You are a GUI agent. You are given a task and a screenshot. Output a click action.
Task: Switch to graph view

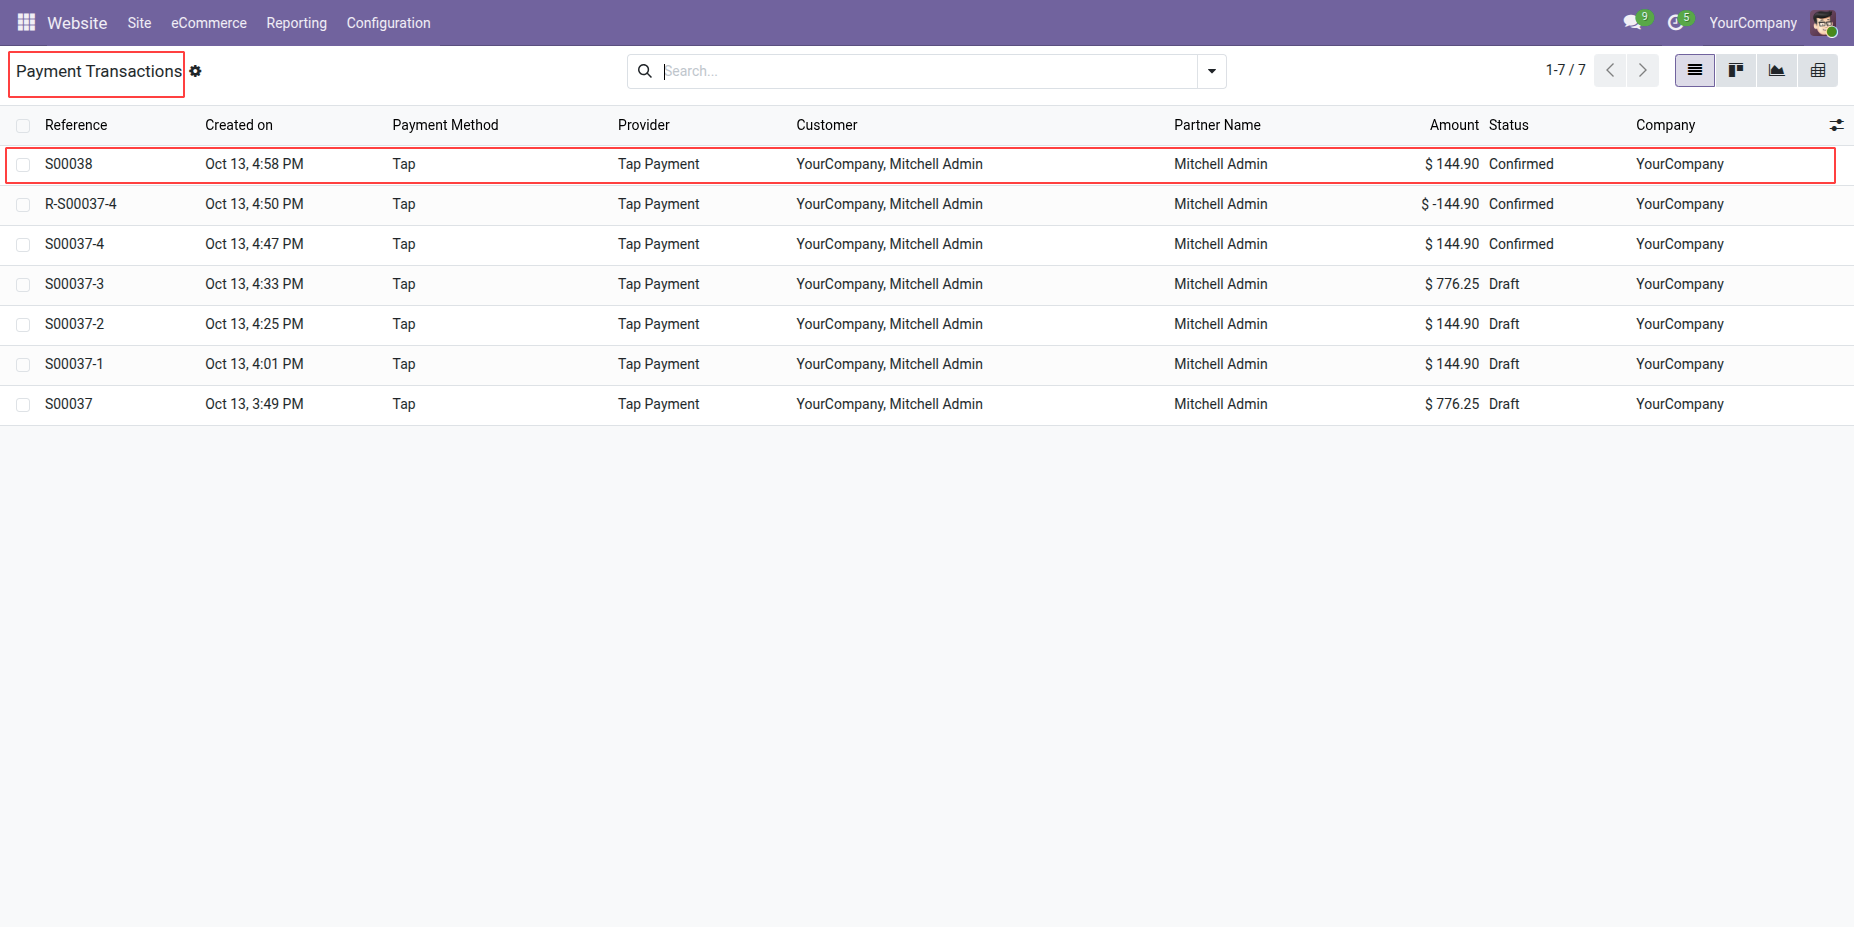click(x=1776, y=71)
